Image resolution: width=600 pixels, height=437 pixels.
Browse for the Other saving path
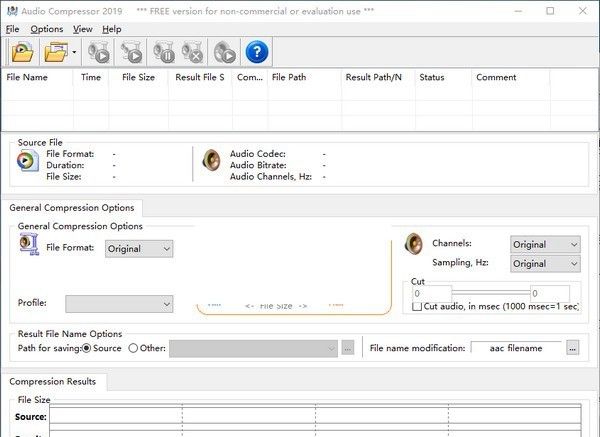[x=347, y=348]
